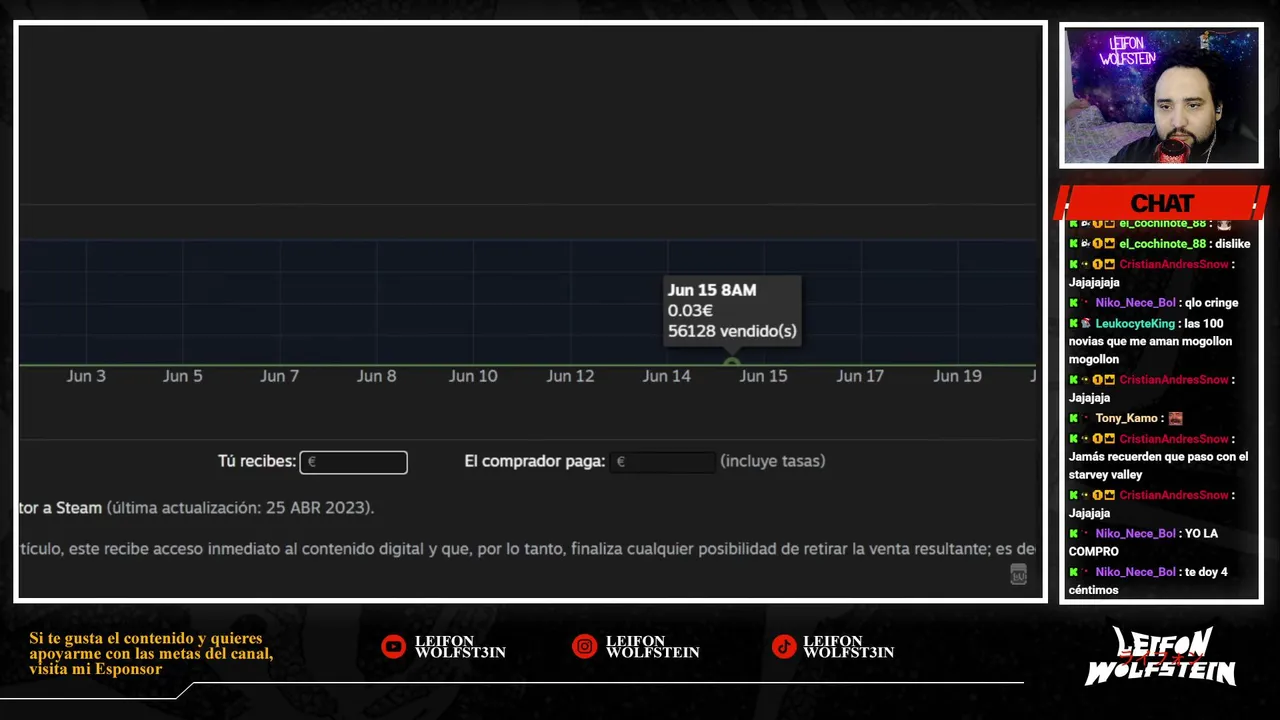Click the '0.03€' tooltip price
1280x720 pixels.
690,311
